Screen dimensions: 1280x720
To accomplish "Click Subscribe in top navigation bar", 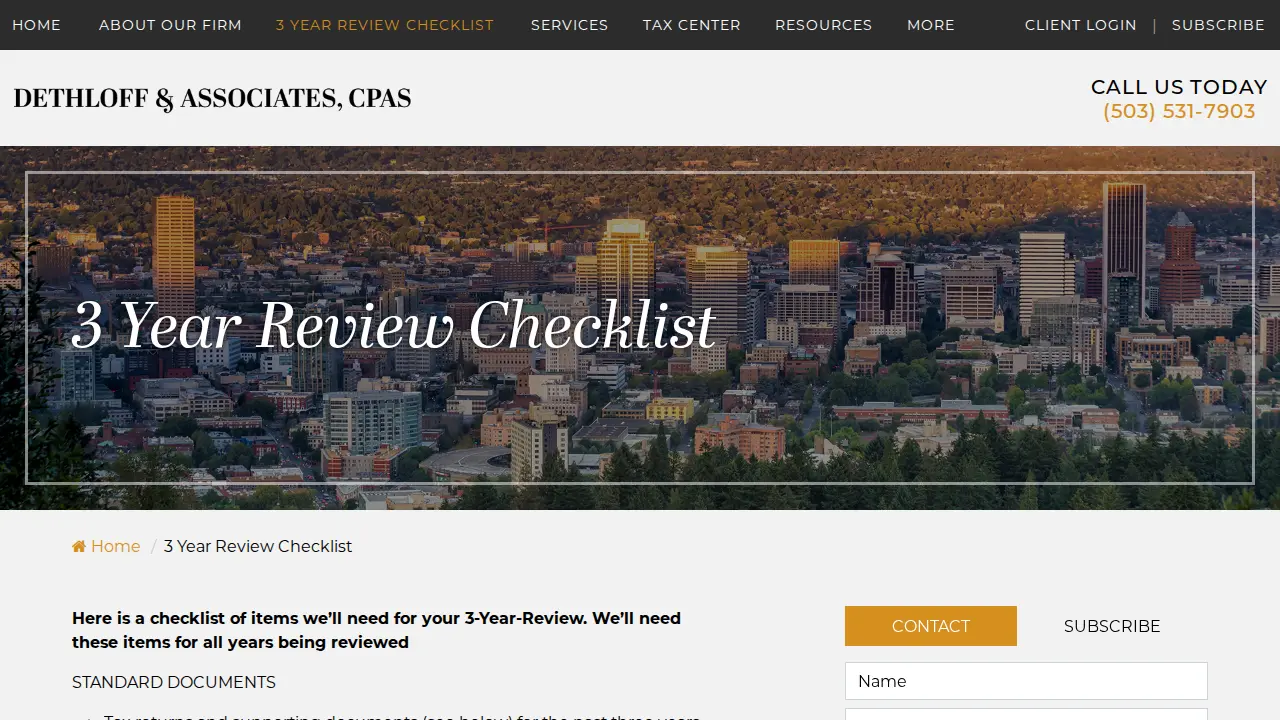I will [x=1218, y=25].
